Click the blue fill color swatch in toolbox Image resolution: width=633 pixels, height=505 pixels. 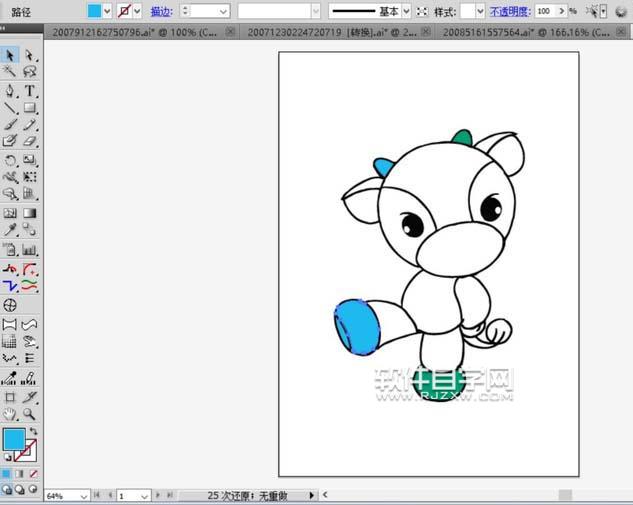(x=14, y=439)
